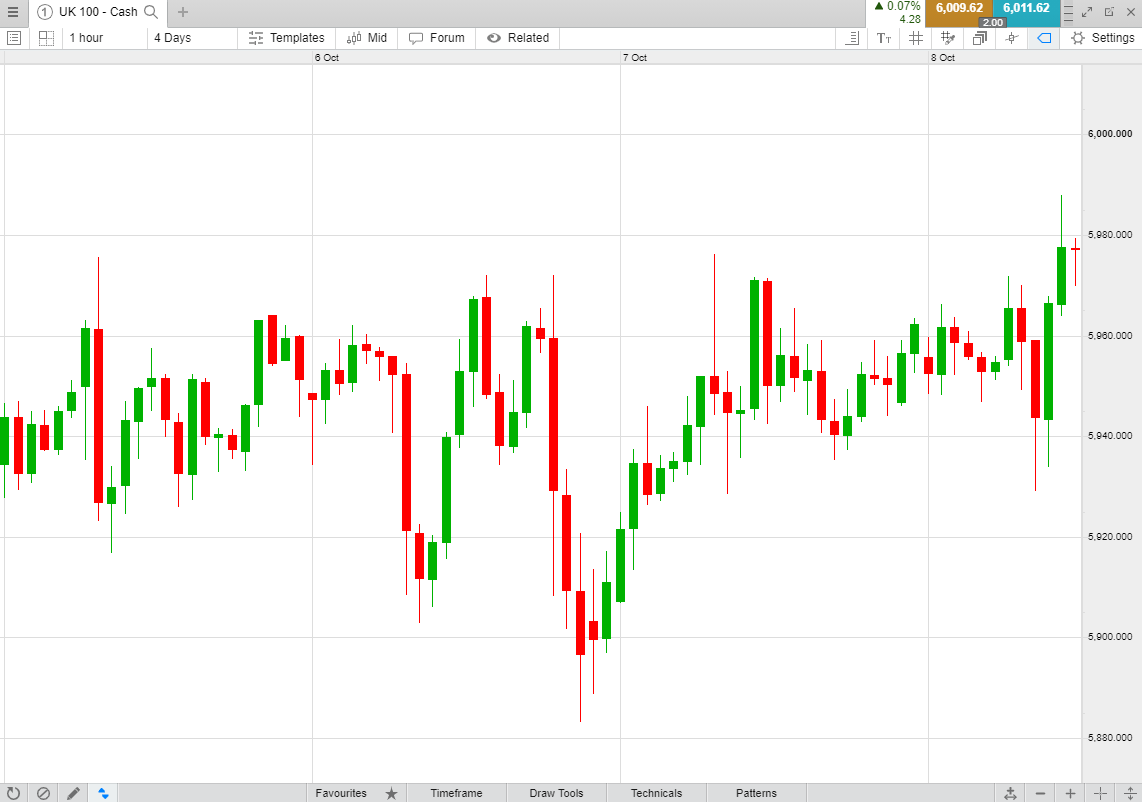Click the product search magnifier icon
Screen dimensions: 1142x802
(x=151, y=12)
